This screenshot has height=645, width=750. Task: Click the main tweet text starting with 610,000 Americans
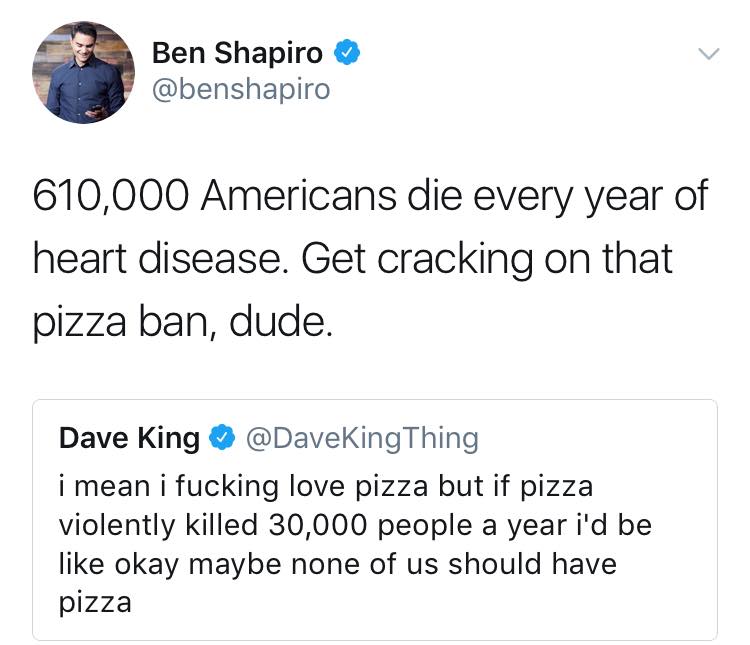point(370,259)
